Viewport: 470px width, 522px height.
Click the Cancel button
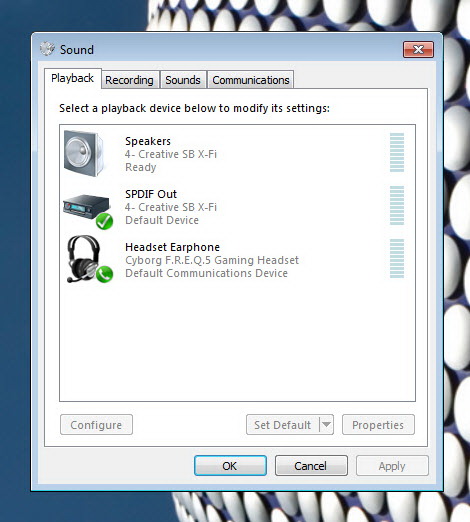coord(311,466)
